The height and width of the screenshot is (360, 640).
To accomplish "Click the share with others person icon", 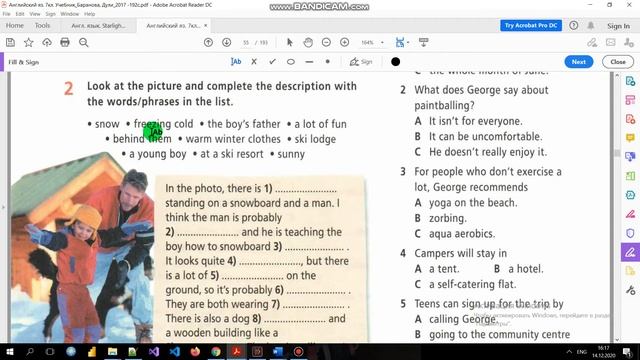I will [629, 42].
